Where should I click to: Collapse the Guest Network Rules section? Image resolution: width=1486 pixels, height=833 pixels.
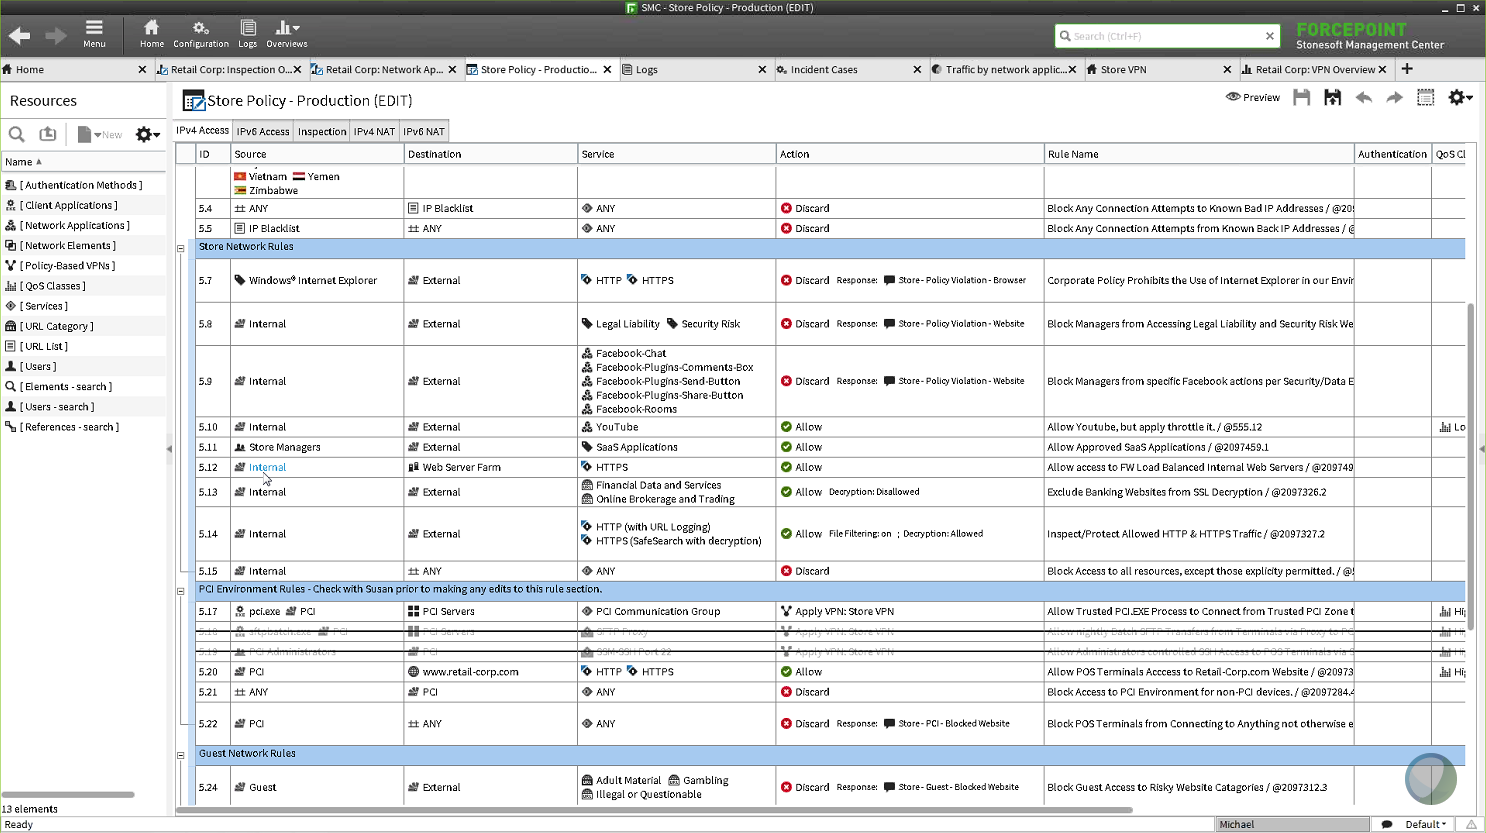[x=181, y=755]
